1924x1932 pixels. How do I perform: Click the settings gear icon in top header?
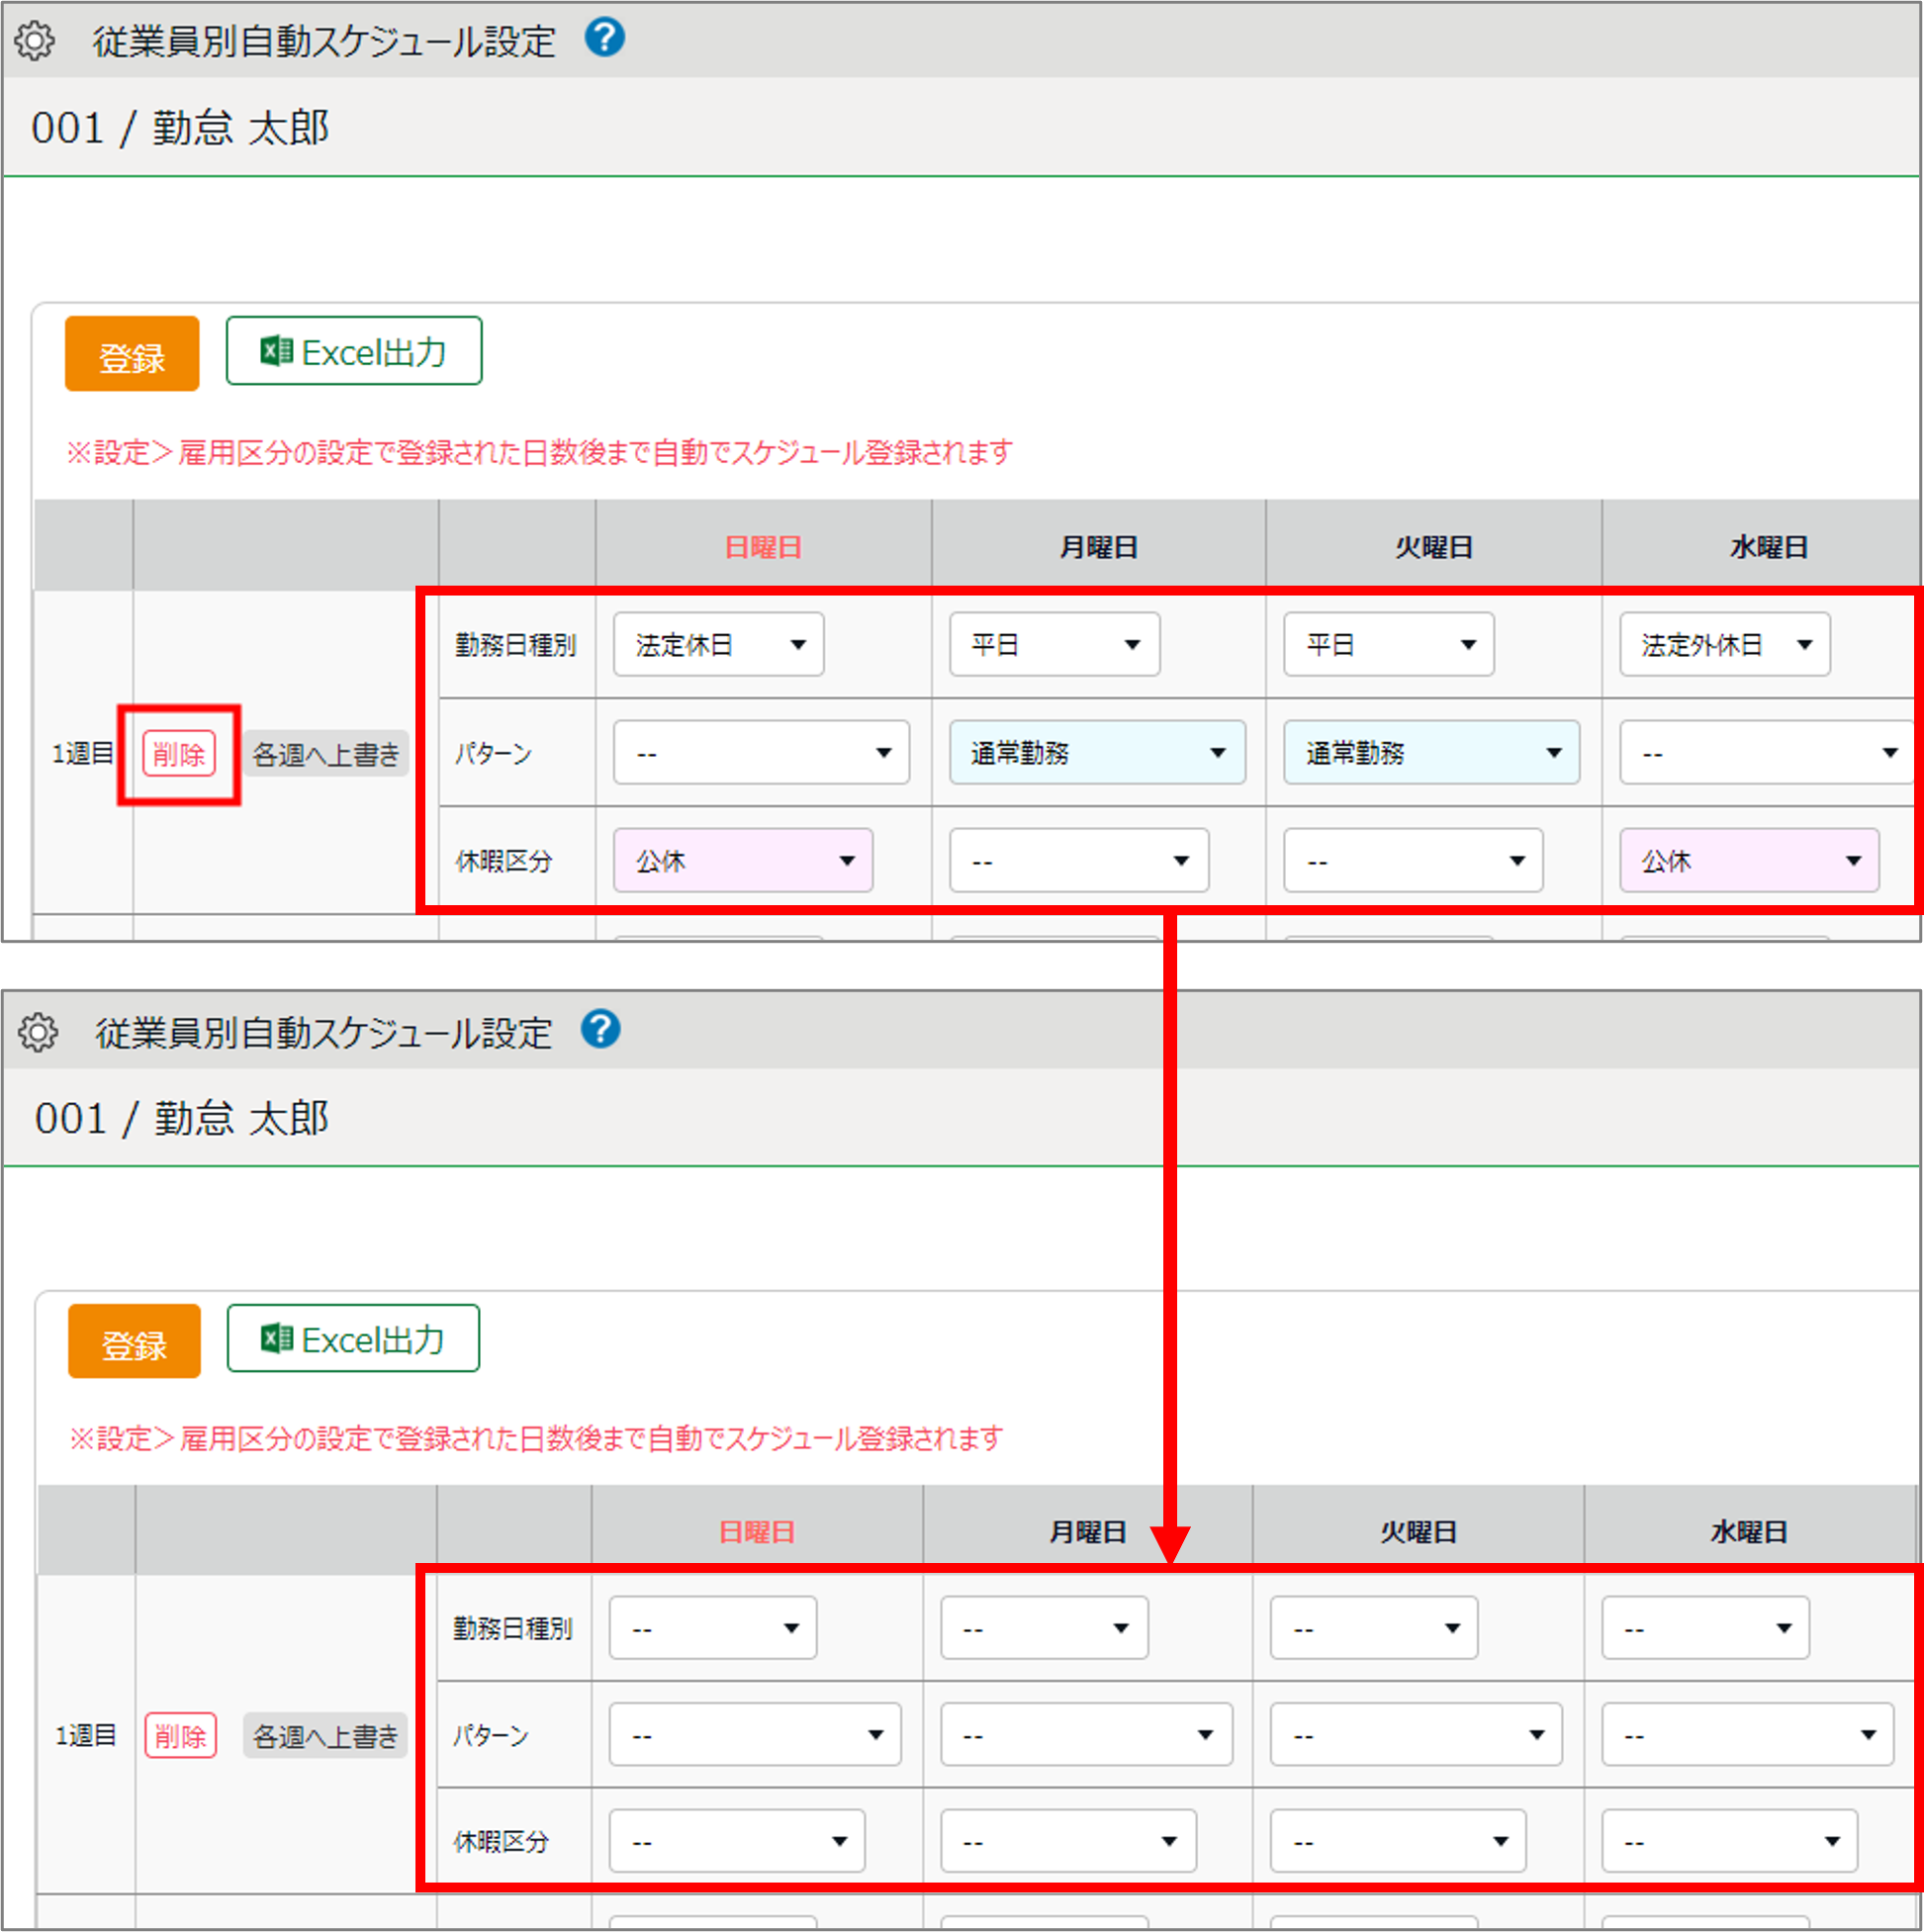pyautogui.click(x=35, y=41)
